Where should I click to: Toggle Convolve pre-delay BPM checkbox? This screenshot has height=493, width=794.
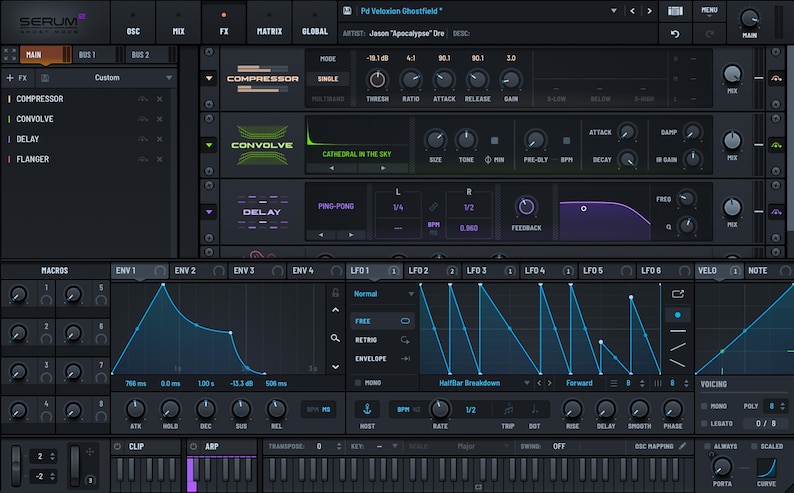[566, 141]
